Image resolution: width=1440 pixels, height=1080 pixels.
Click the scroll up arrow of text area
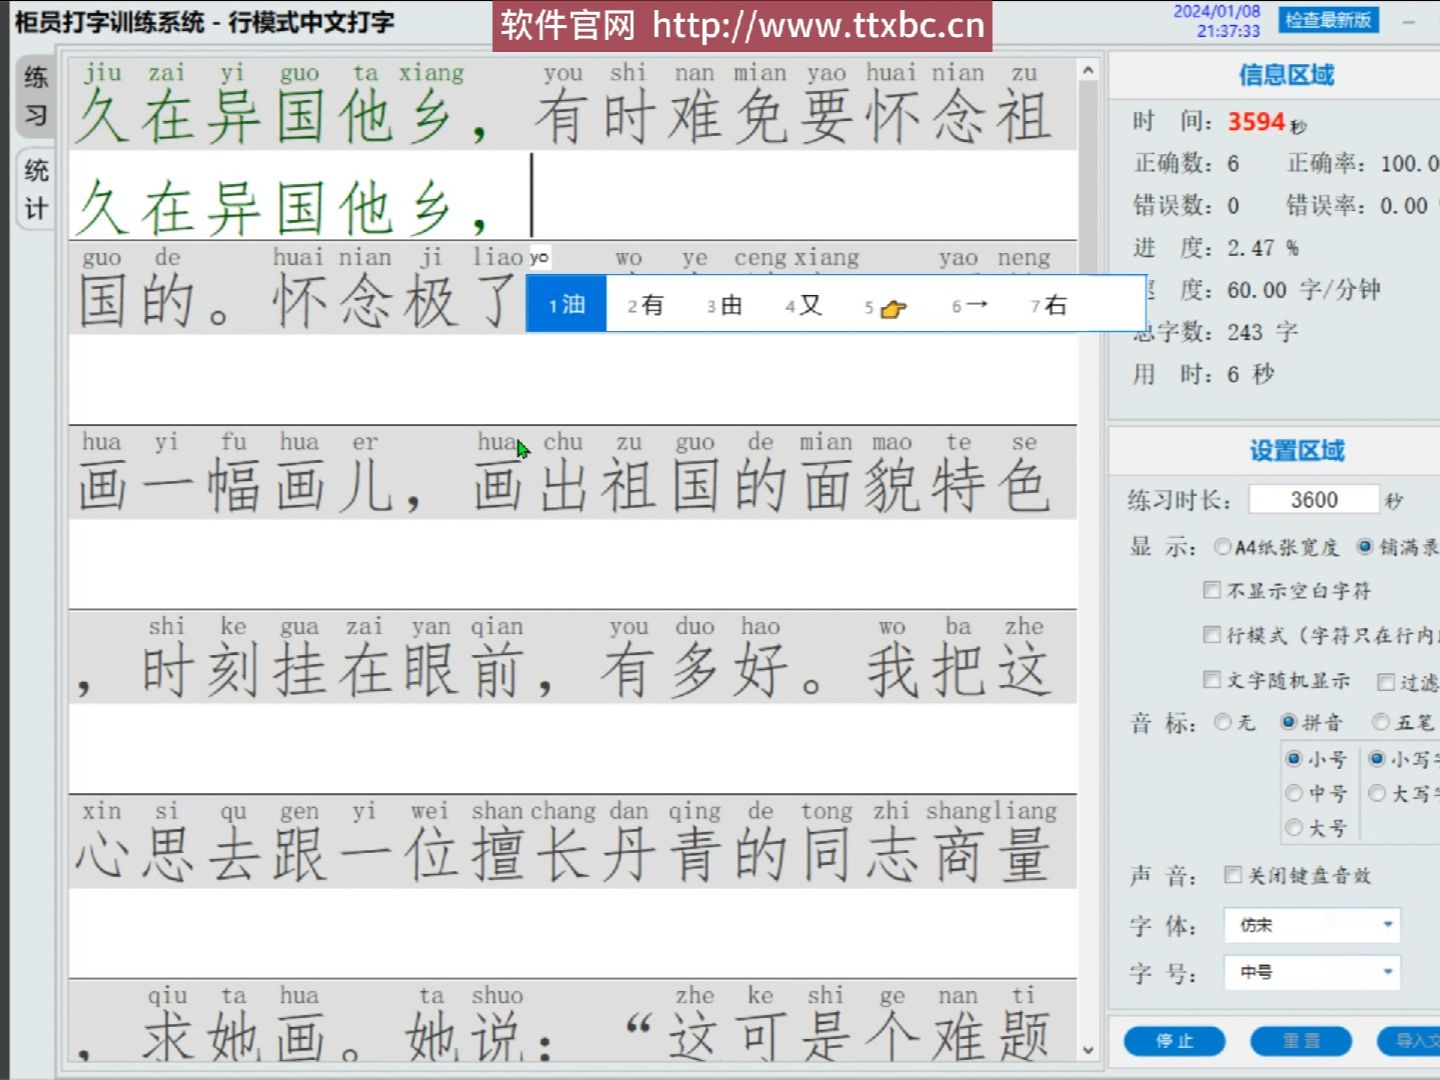(x=1088, y=70)
